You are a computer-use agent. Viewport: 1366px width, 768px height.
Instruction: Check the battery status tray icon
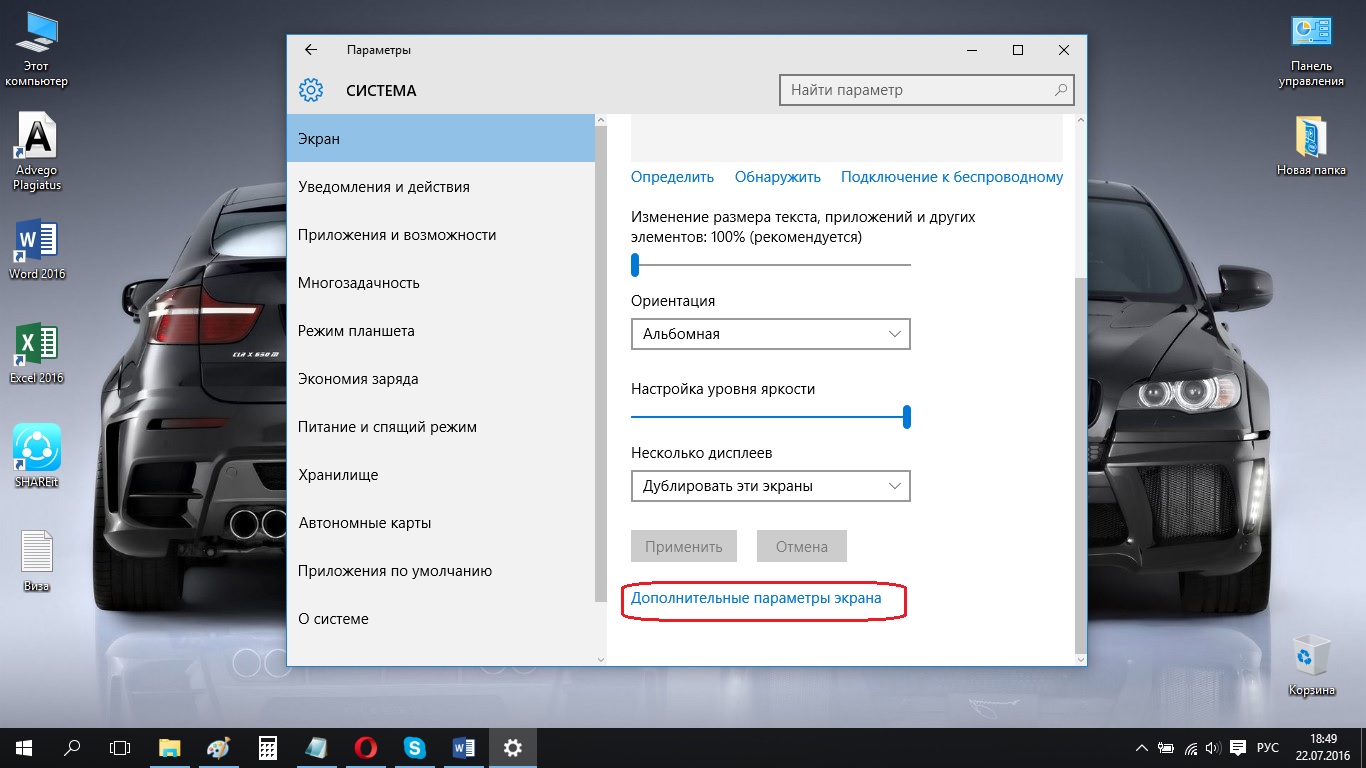point(1166,748)
